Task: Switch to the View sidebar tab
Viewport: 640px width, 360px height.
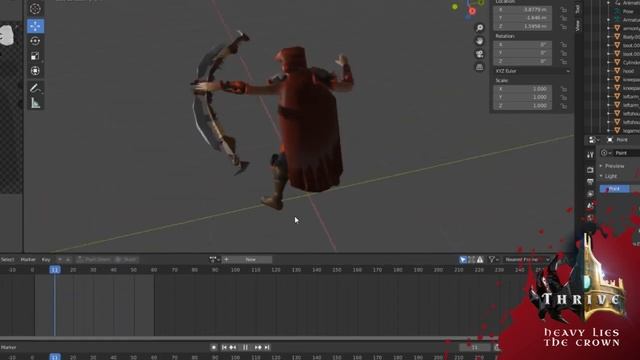Action: pyautogui.click(x=578, y=25)
